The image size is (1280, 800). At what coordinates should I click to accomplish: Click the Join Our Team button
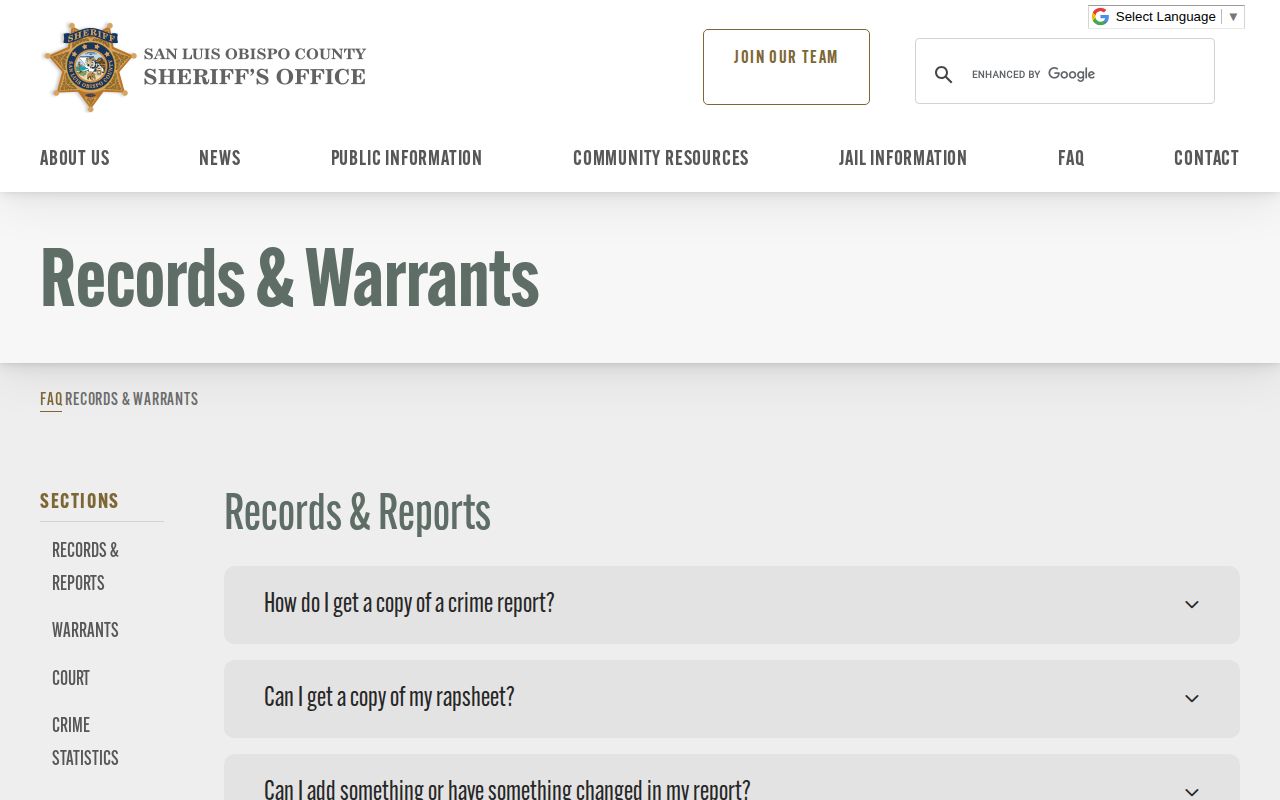point(786,67)
